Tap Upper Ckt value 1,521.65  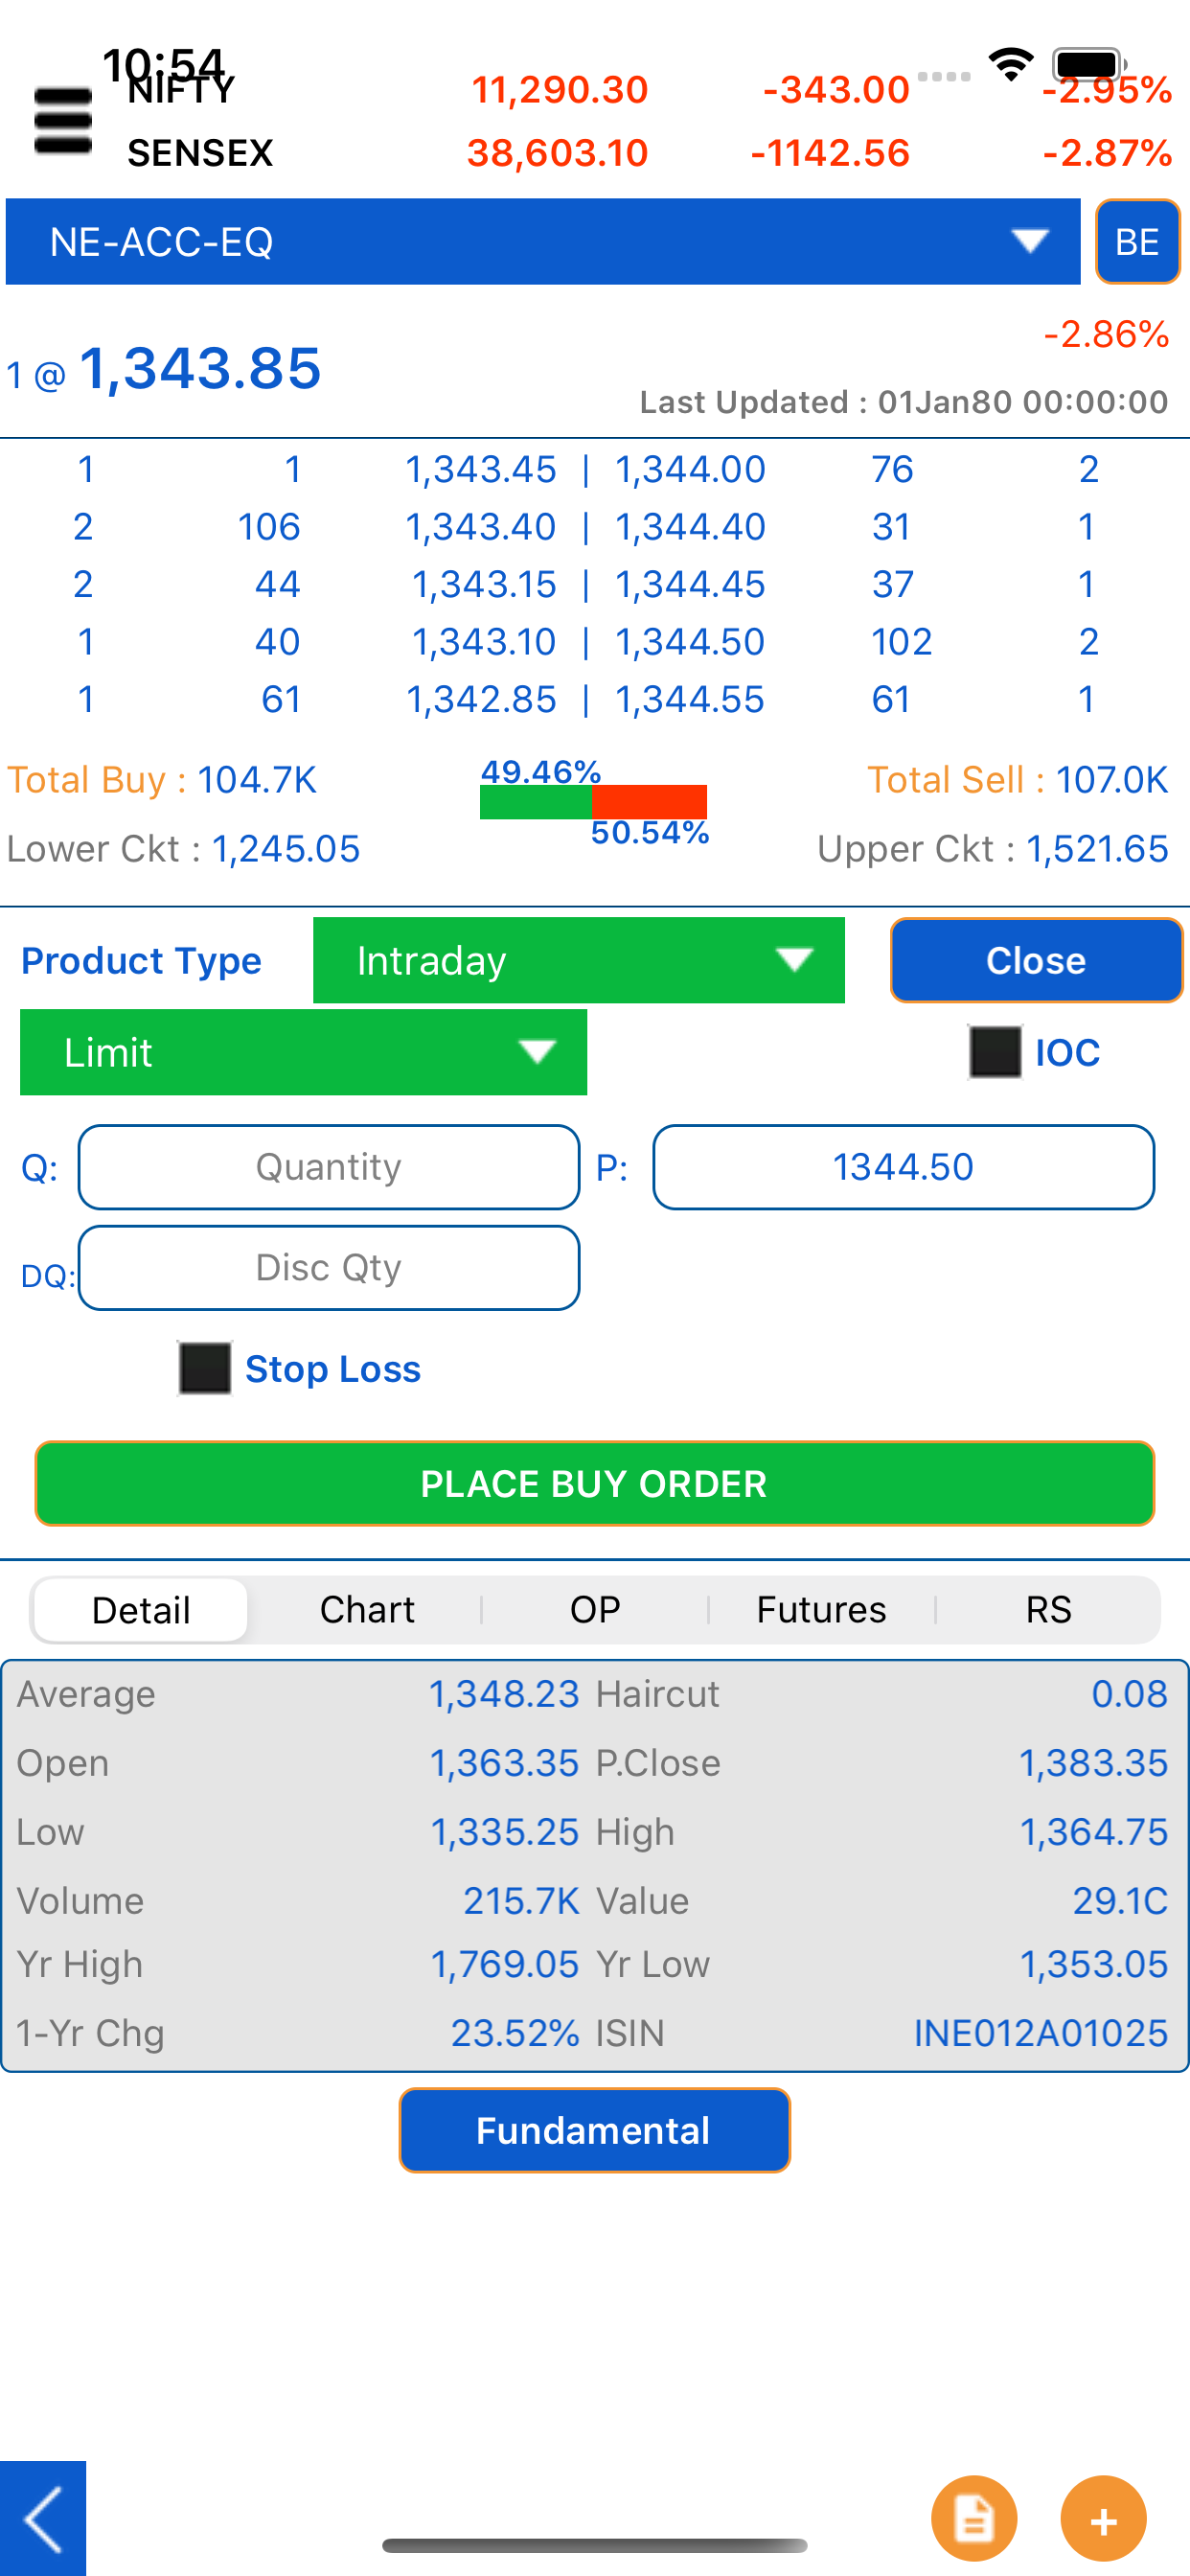[x=1097, y=849]
